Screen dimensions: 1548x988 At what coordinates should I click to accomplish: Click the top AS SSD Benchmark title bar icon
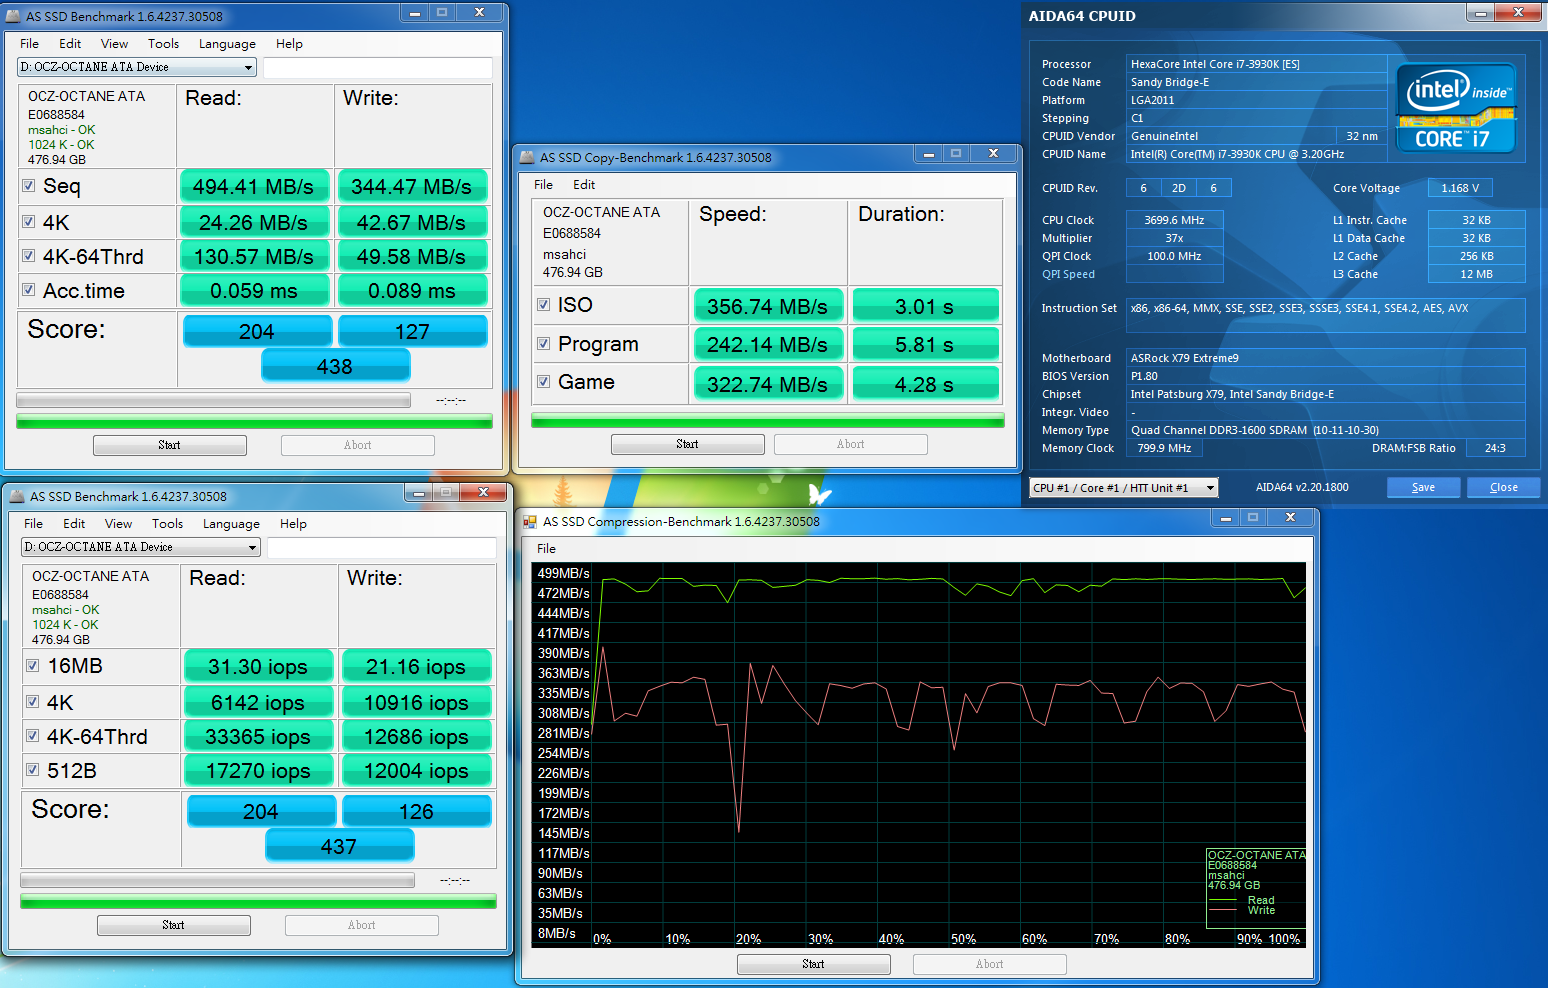tap(13, 16)
